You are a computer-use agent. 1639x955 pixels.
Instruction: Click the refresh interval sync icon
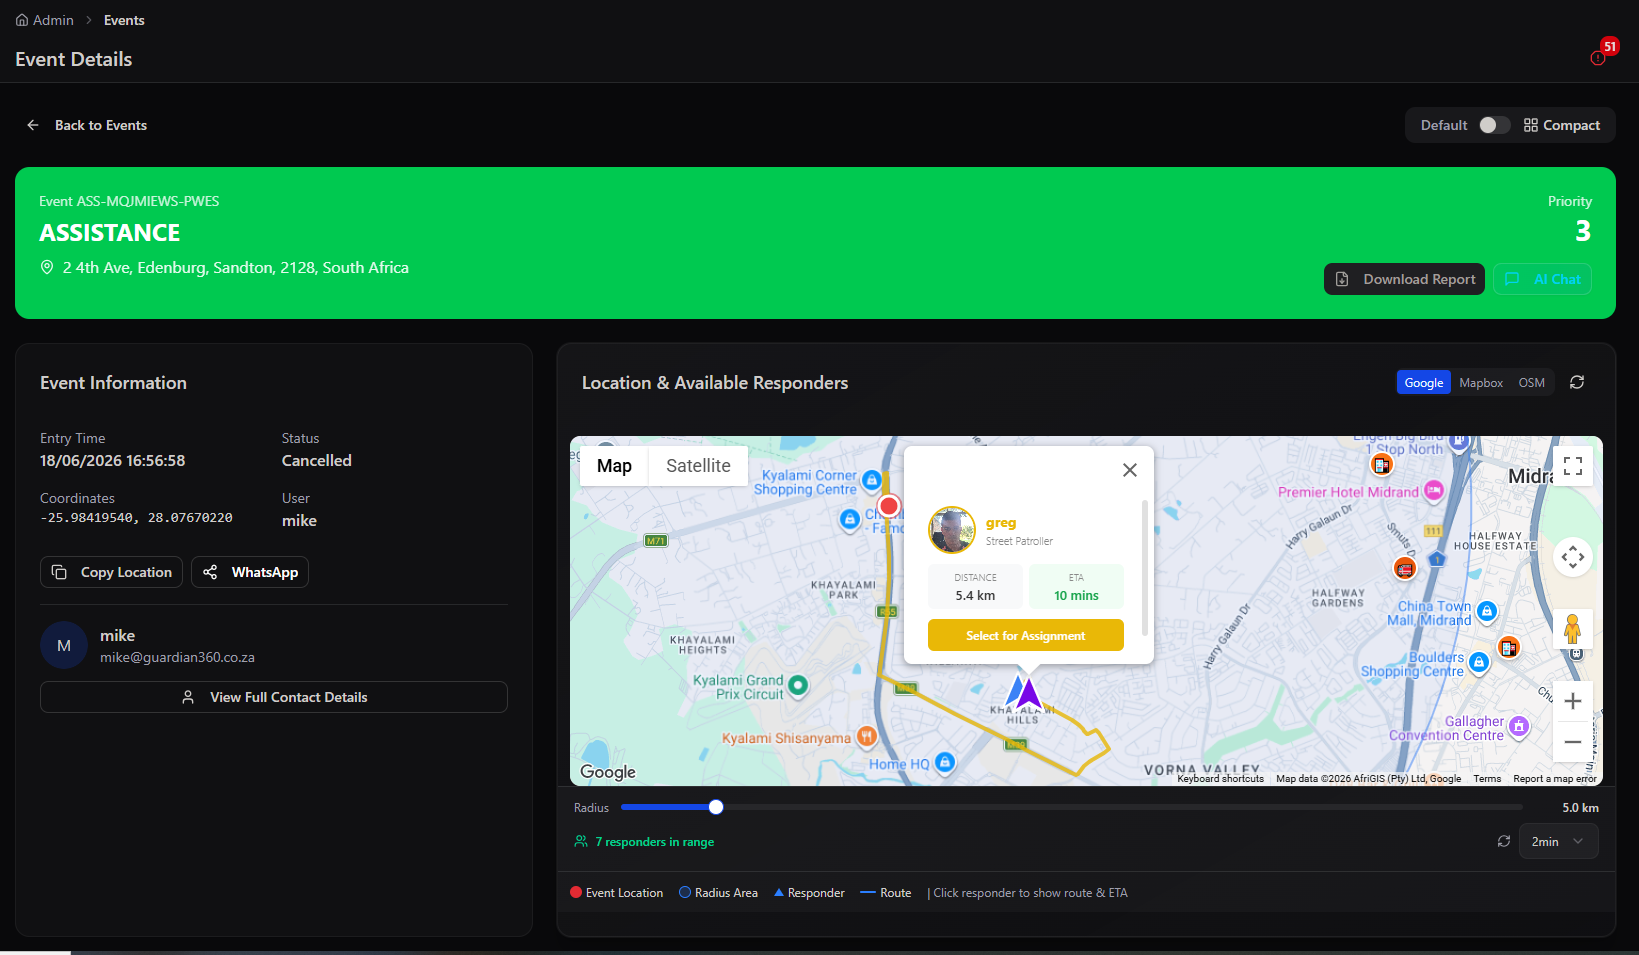(x=1504, y=841)
